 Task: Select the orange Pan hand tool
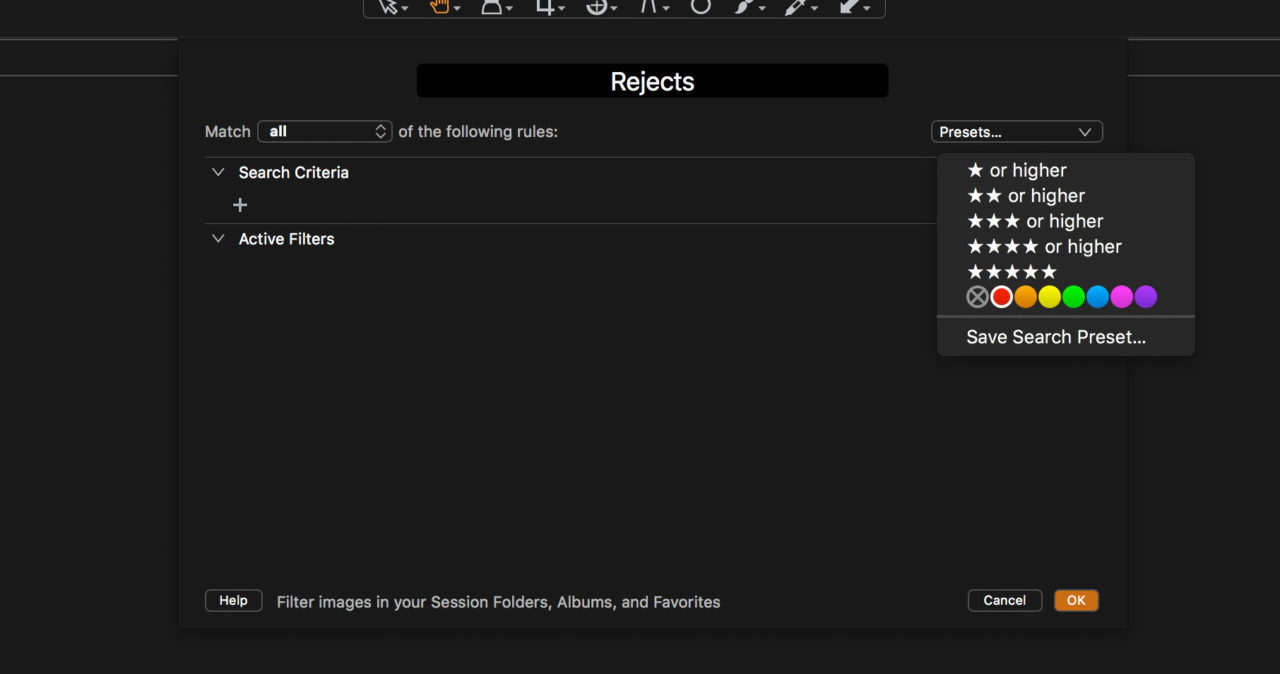439,6
